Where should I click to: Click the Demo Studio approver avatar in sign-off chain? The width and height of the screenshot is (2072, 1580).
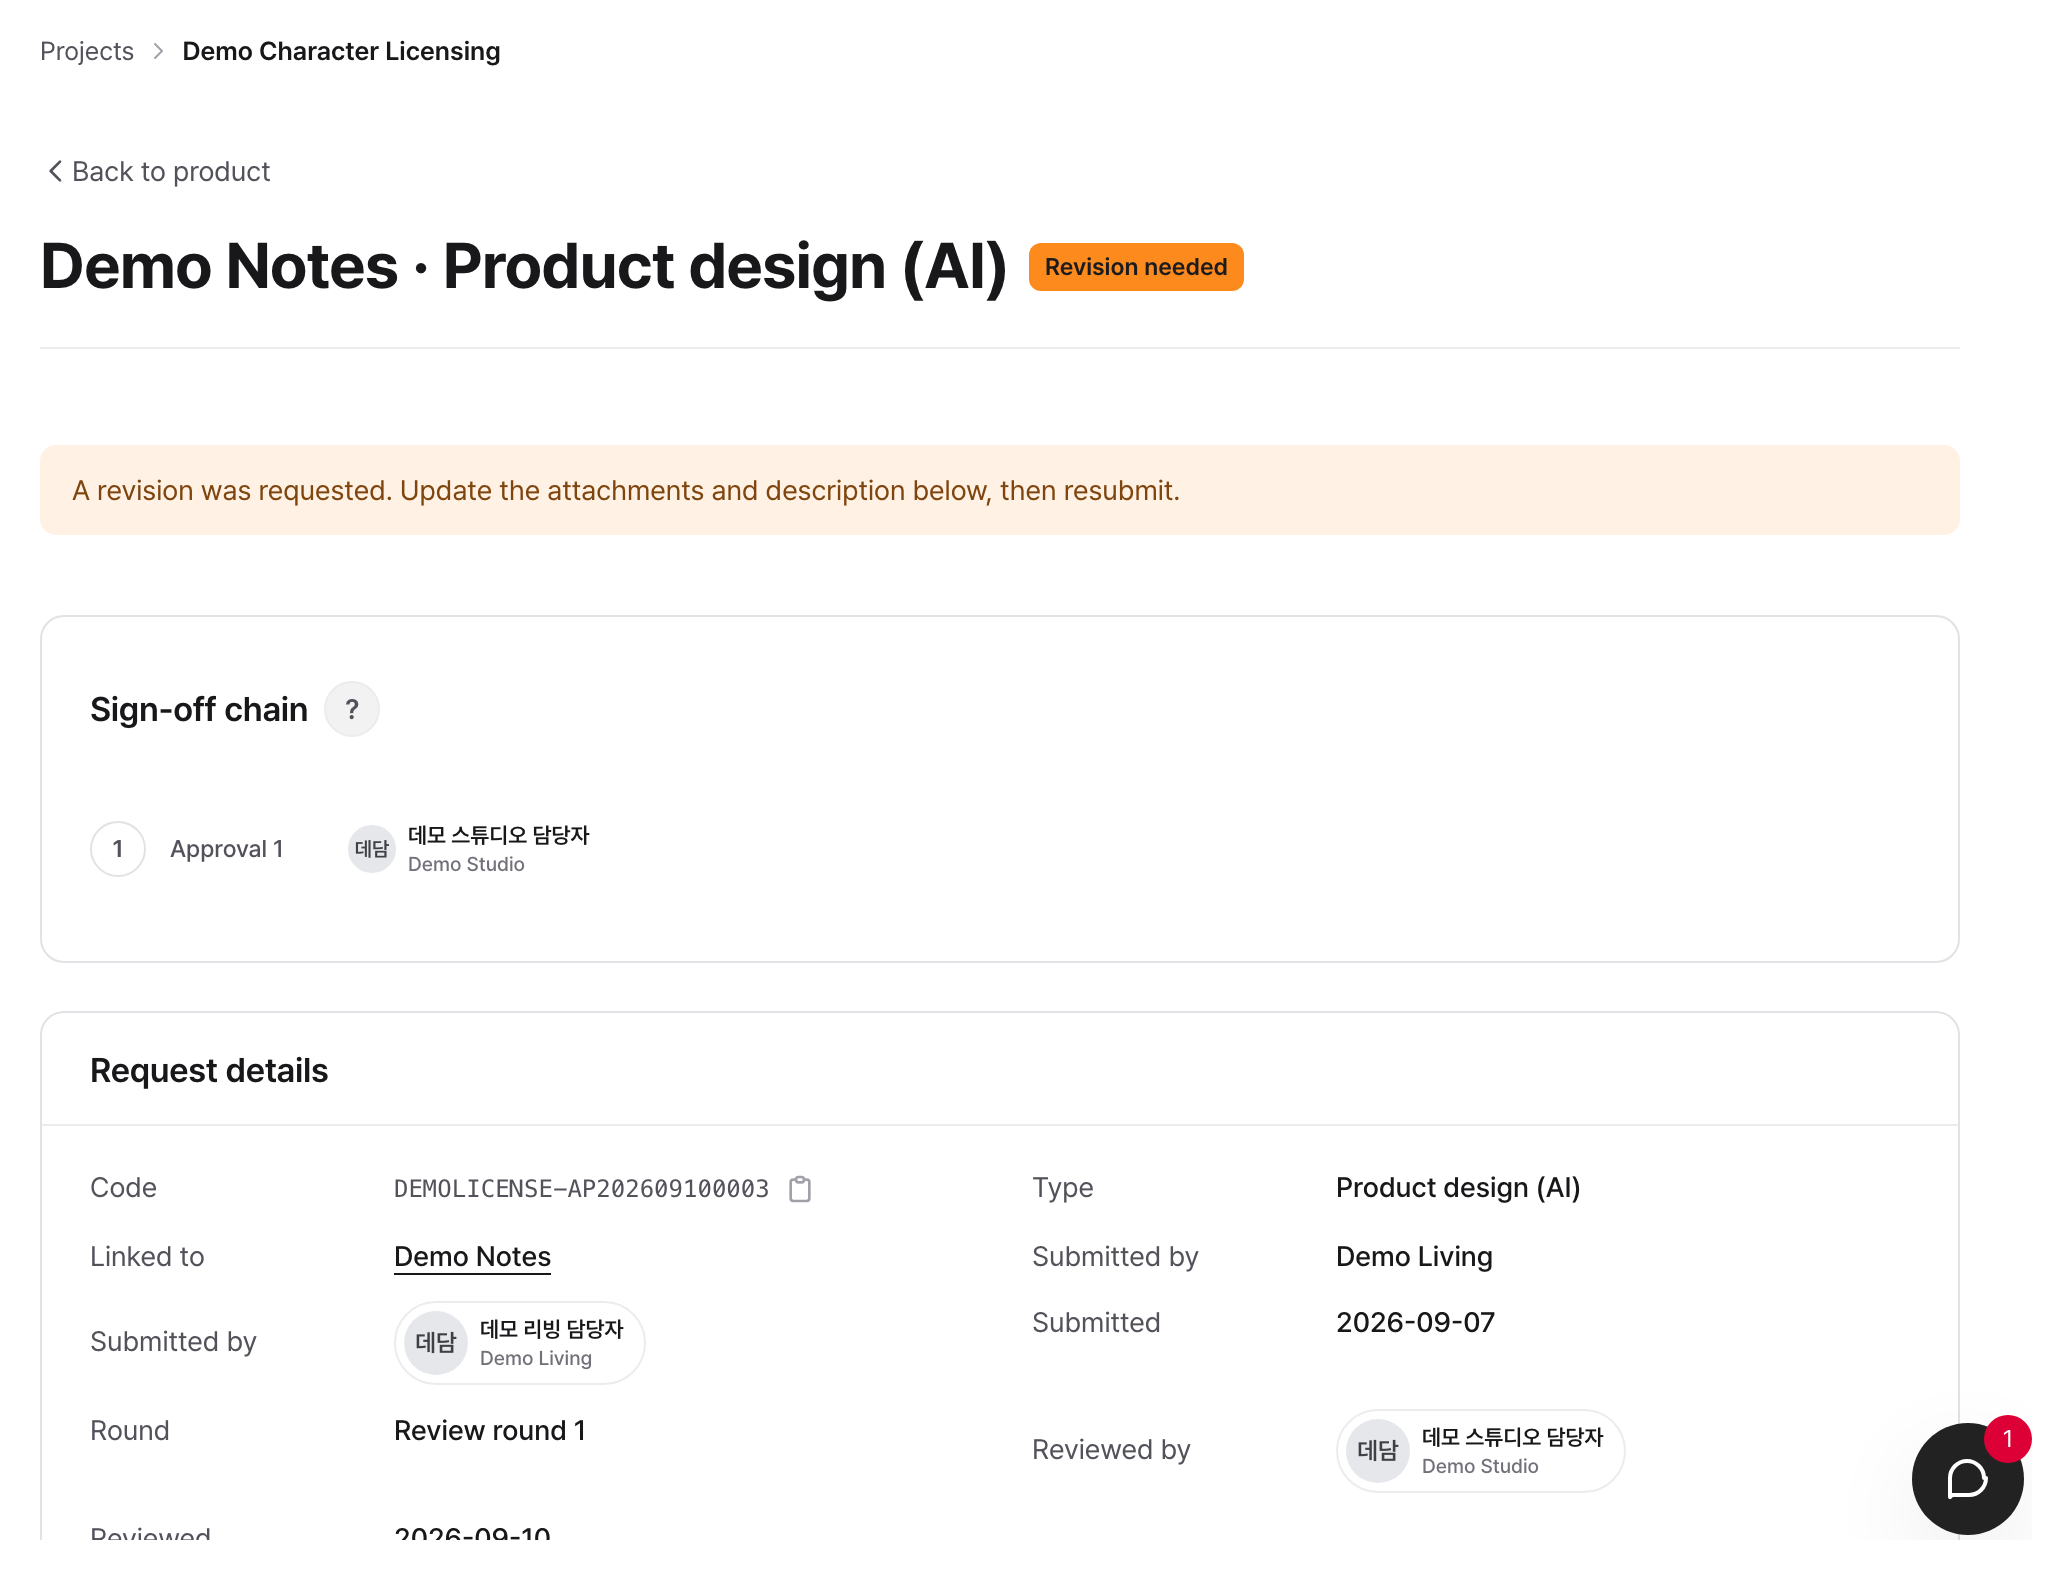pyautogui.click(x=371, y=849)
